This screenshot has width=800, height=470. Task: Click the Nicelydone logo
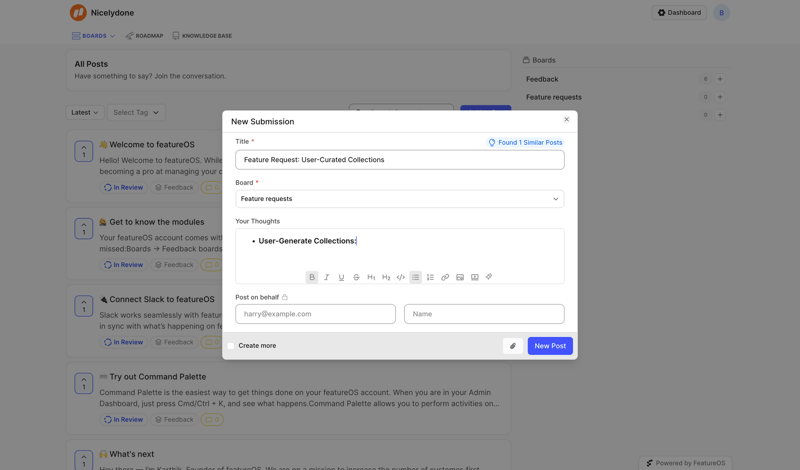78,13
